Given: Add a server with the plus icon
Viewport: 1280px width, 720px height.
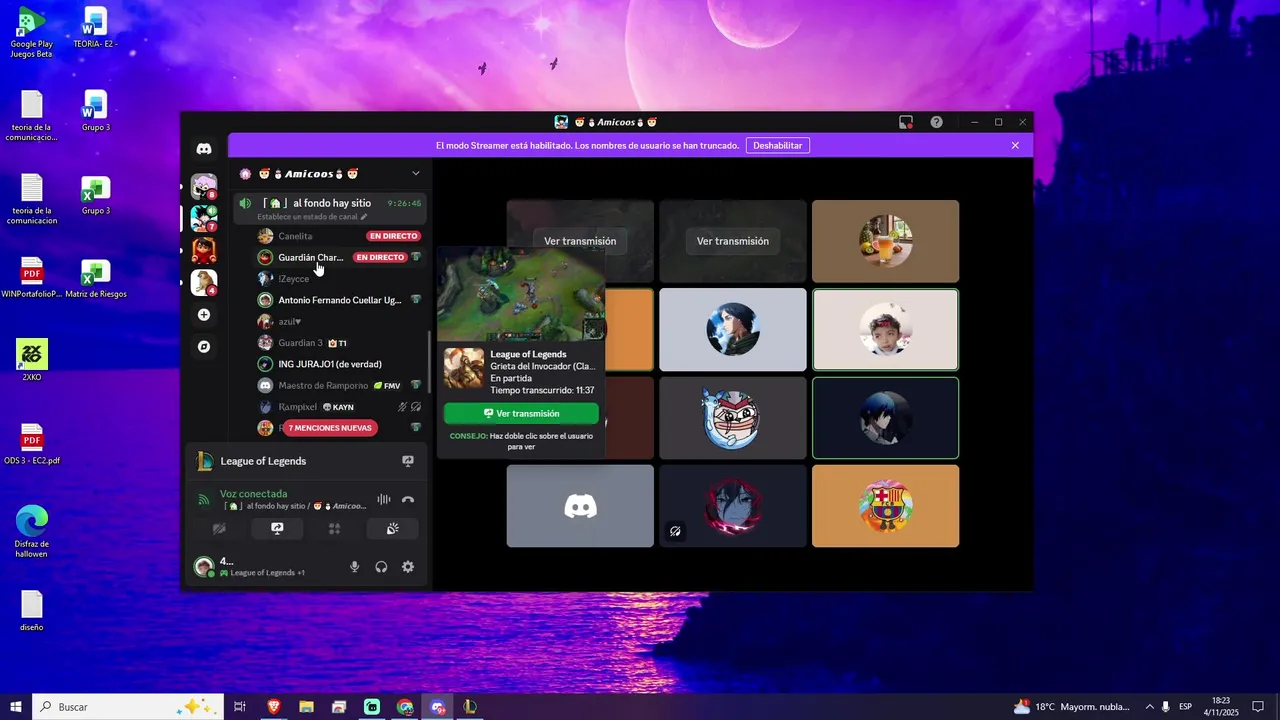Looking at the screenshot, I should point(204,315).
